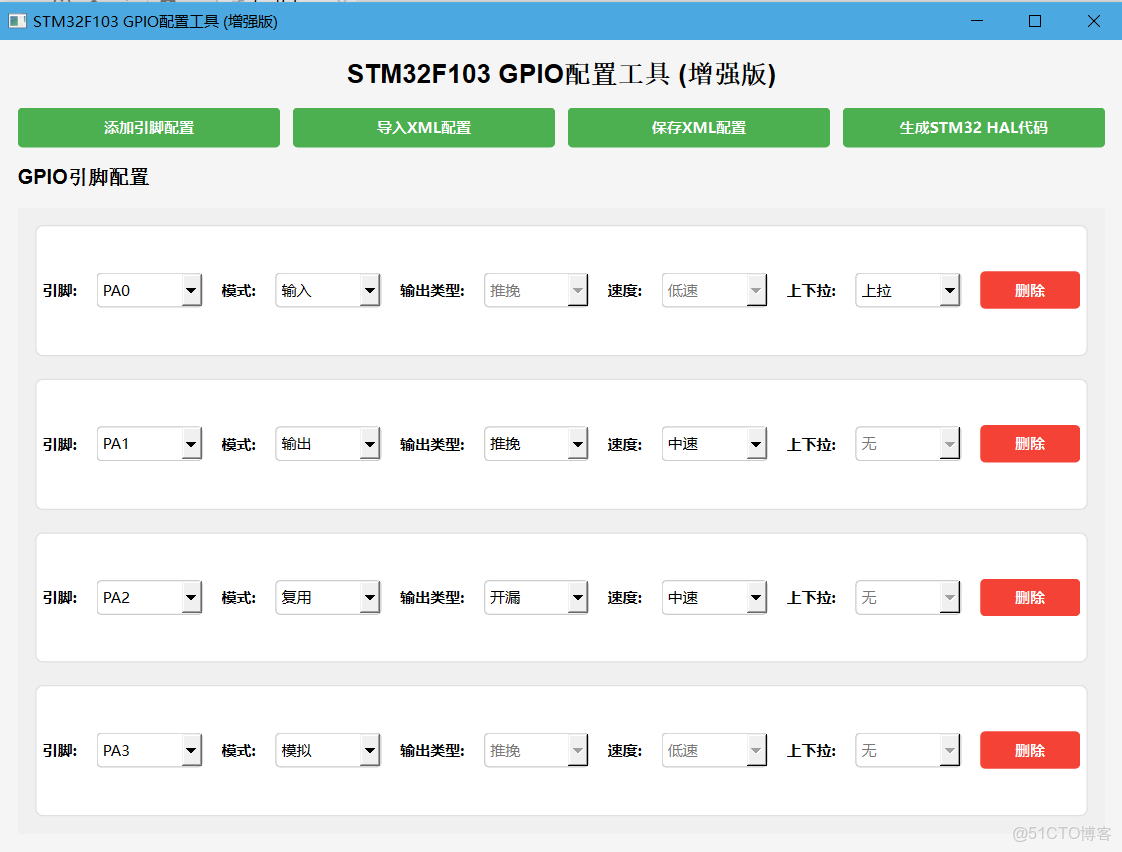Viewport: 1122px width, 852px height.
Task: Open the PA0 pin dropdown
Action: click(x=150, y=290)
